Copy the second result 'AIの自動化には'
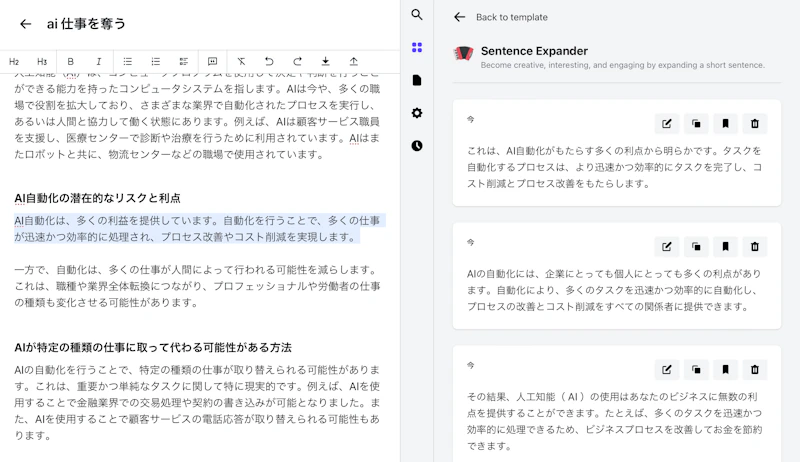 [696, 247]
